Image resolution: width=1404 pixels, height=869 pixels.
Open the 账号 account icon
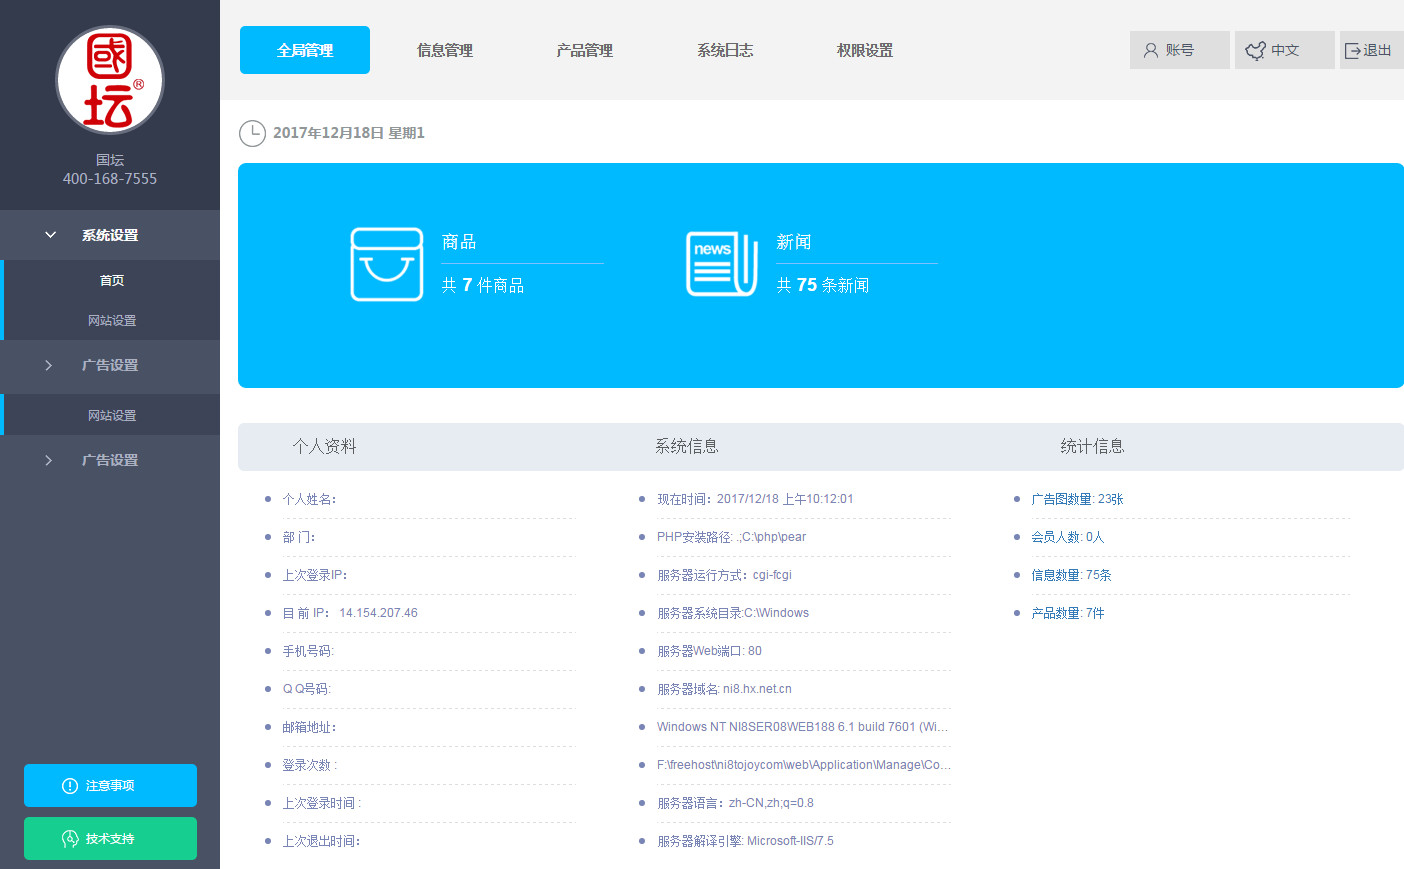point(1152,50)
